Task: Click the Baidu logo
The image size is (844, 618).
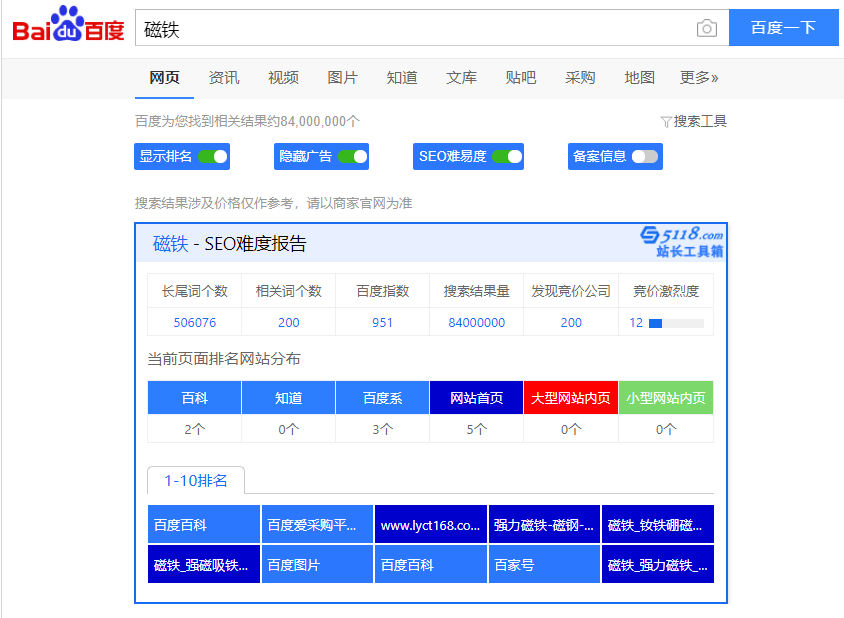Action: click(x=68, y=25)
